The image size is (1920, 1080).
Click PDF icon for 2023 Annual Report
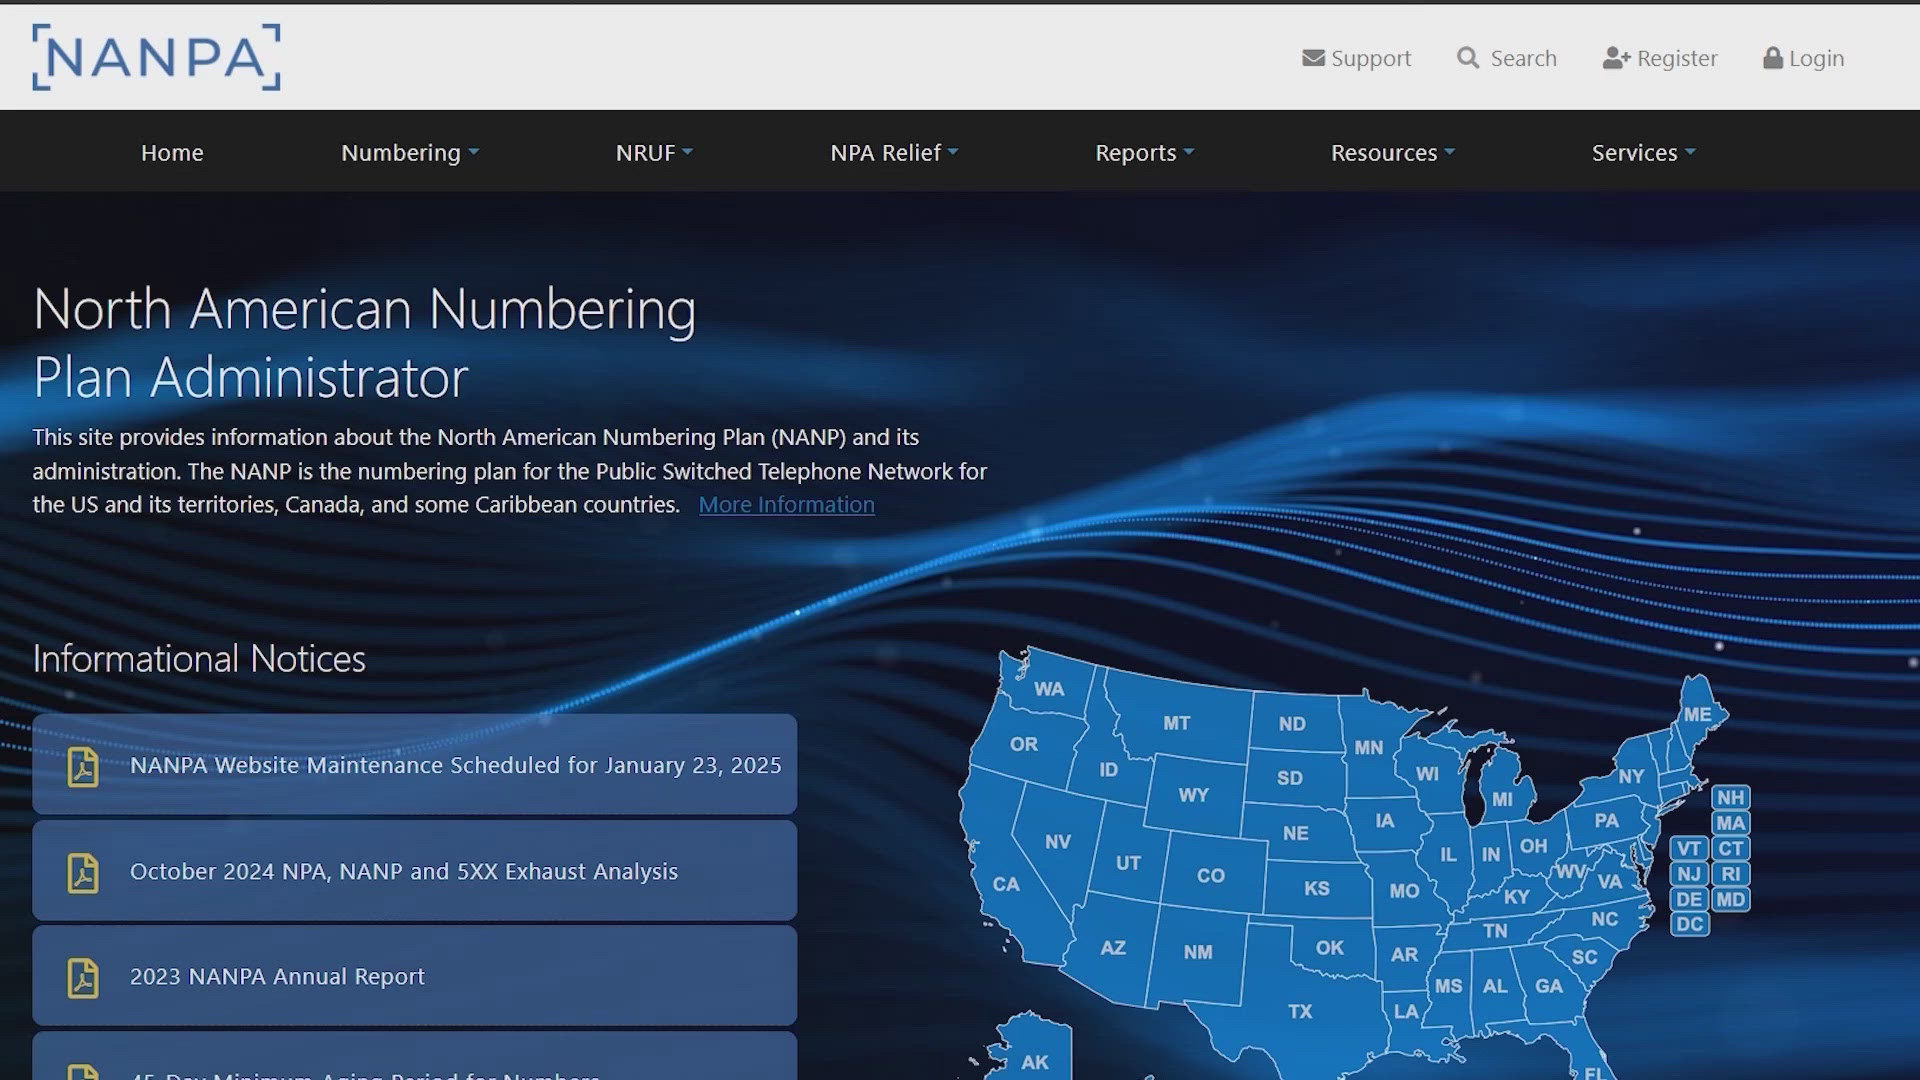[83, 978]
